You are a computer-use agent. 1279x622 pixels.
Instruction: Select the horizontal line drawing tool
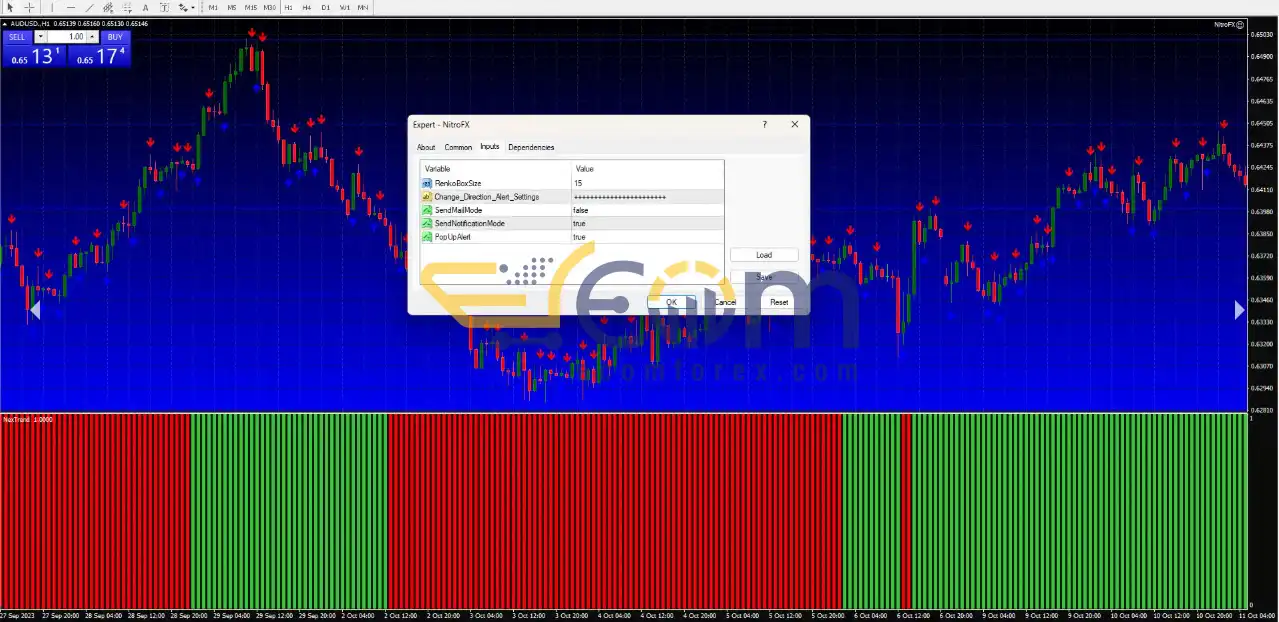[x=71, y=7]
